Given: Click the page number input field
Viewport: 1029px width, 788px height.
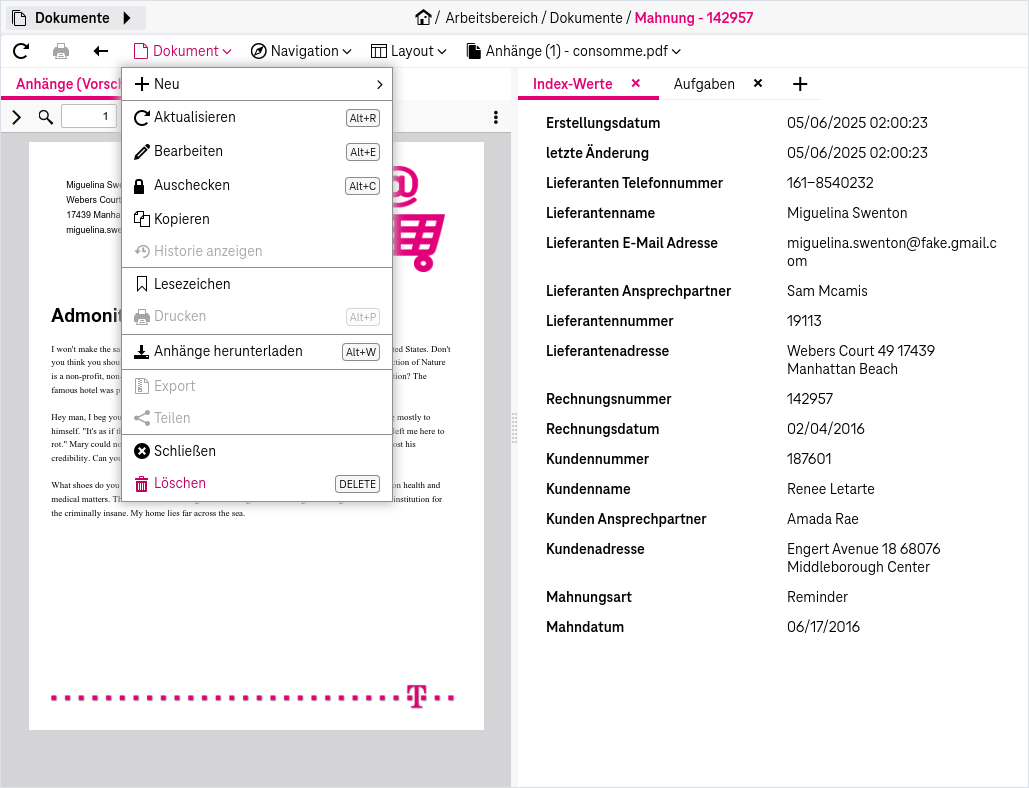Looking at the screenshot, I should point(89,117).
